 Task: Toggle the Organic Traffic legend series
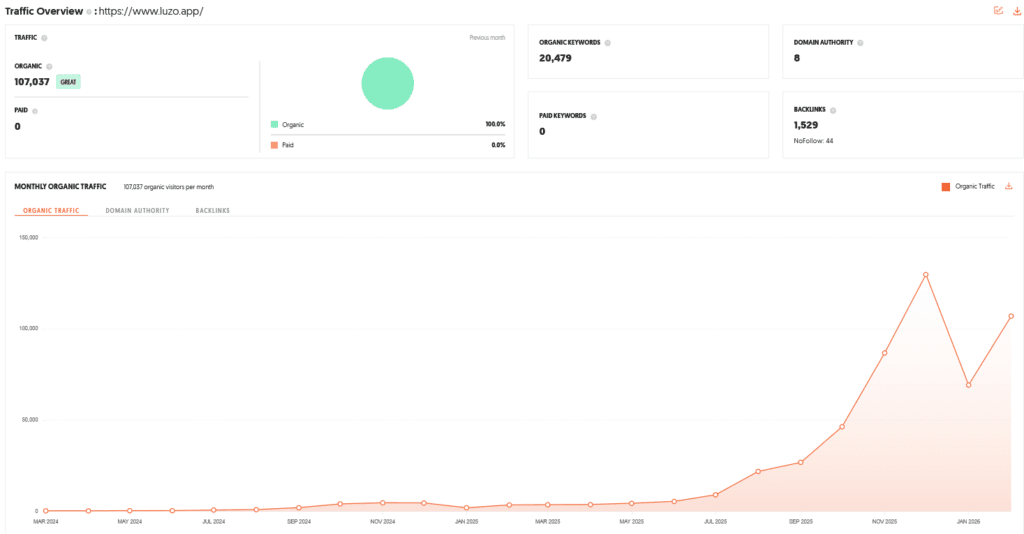(968, 186)
